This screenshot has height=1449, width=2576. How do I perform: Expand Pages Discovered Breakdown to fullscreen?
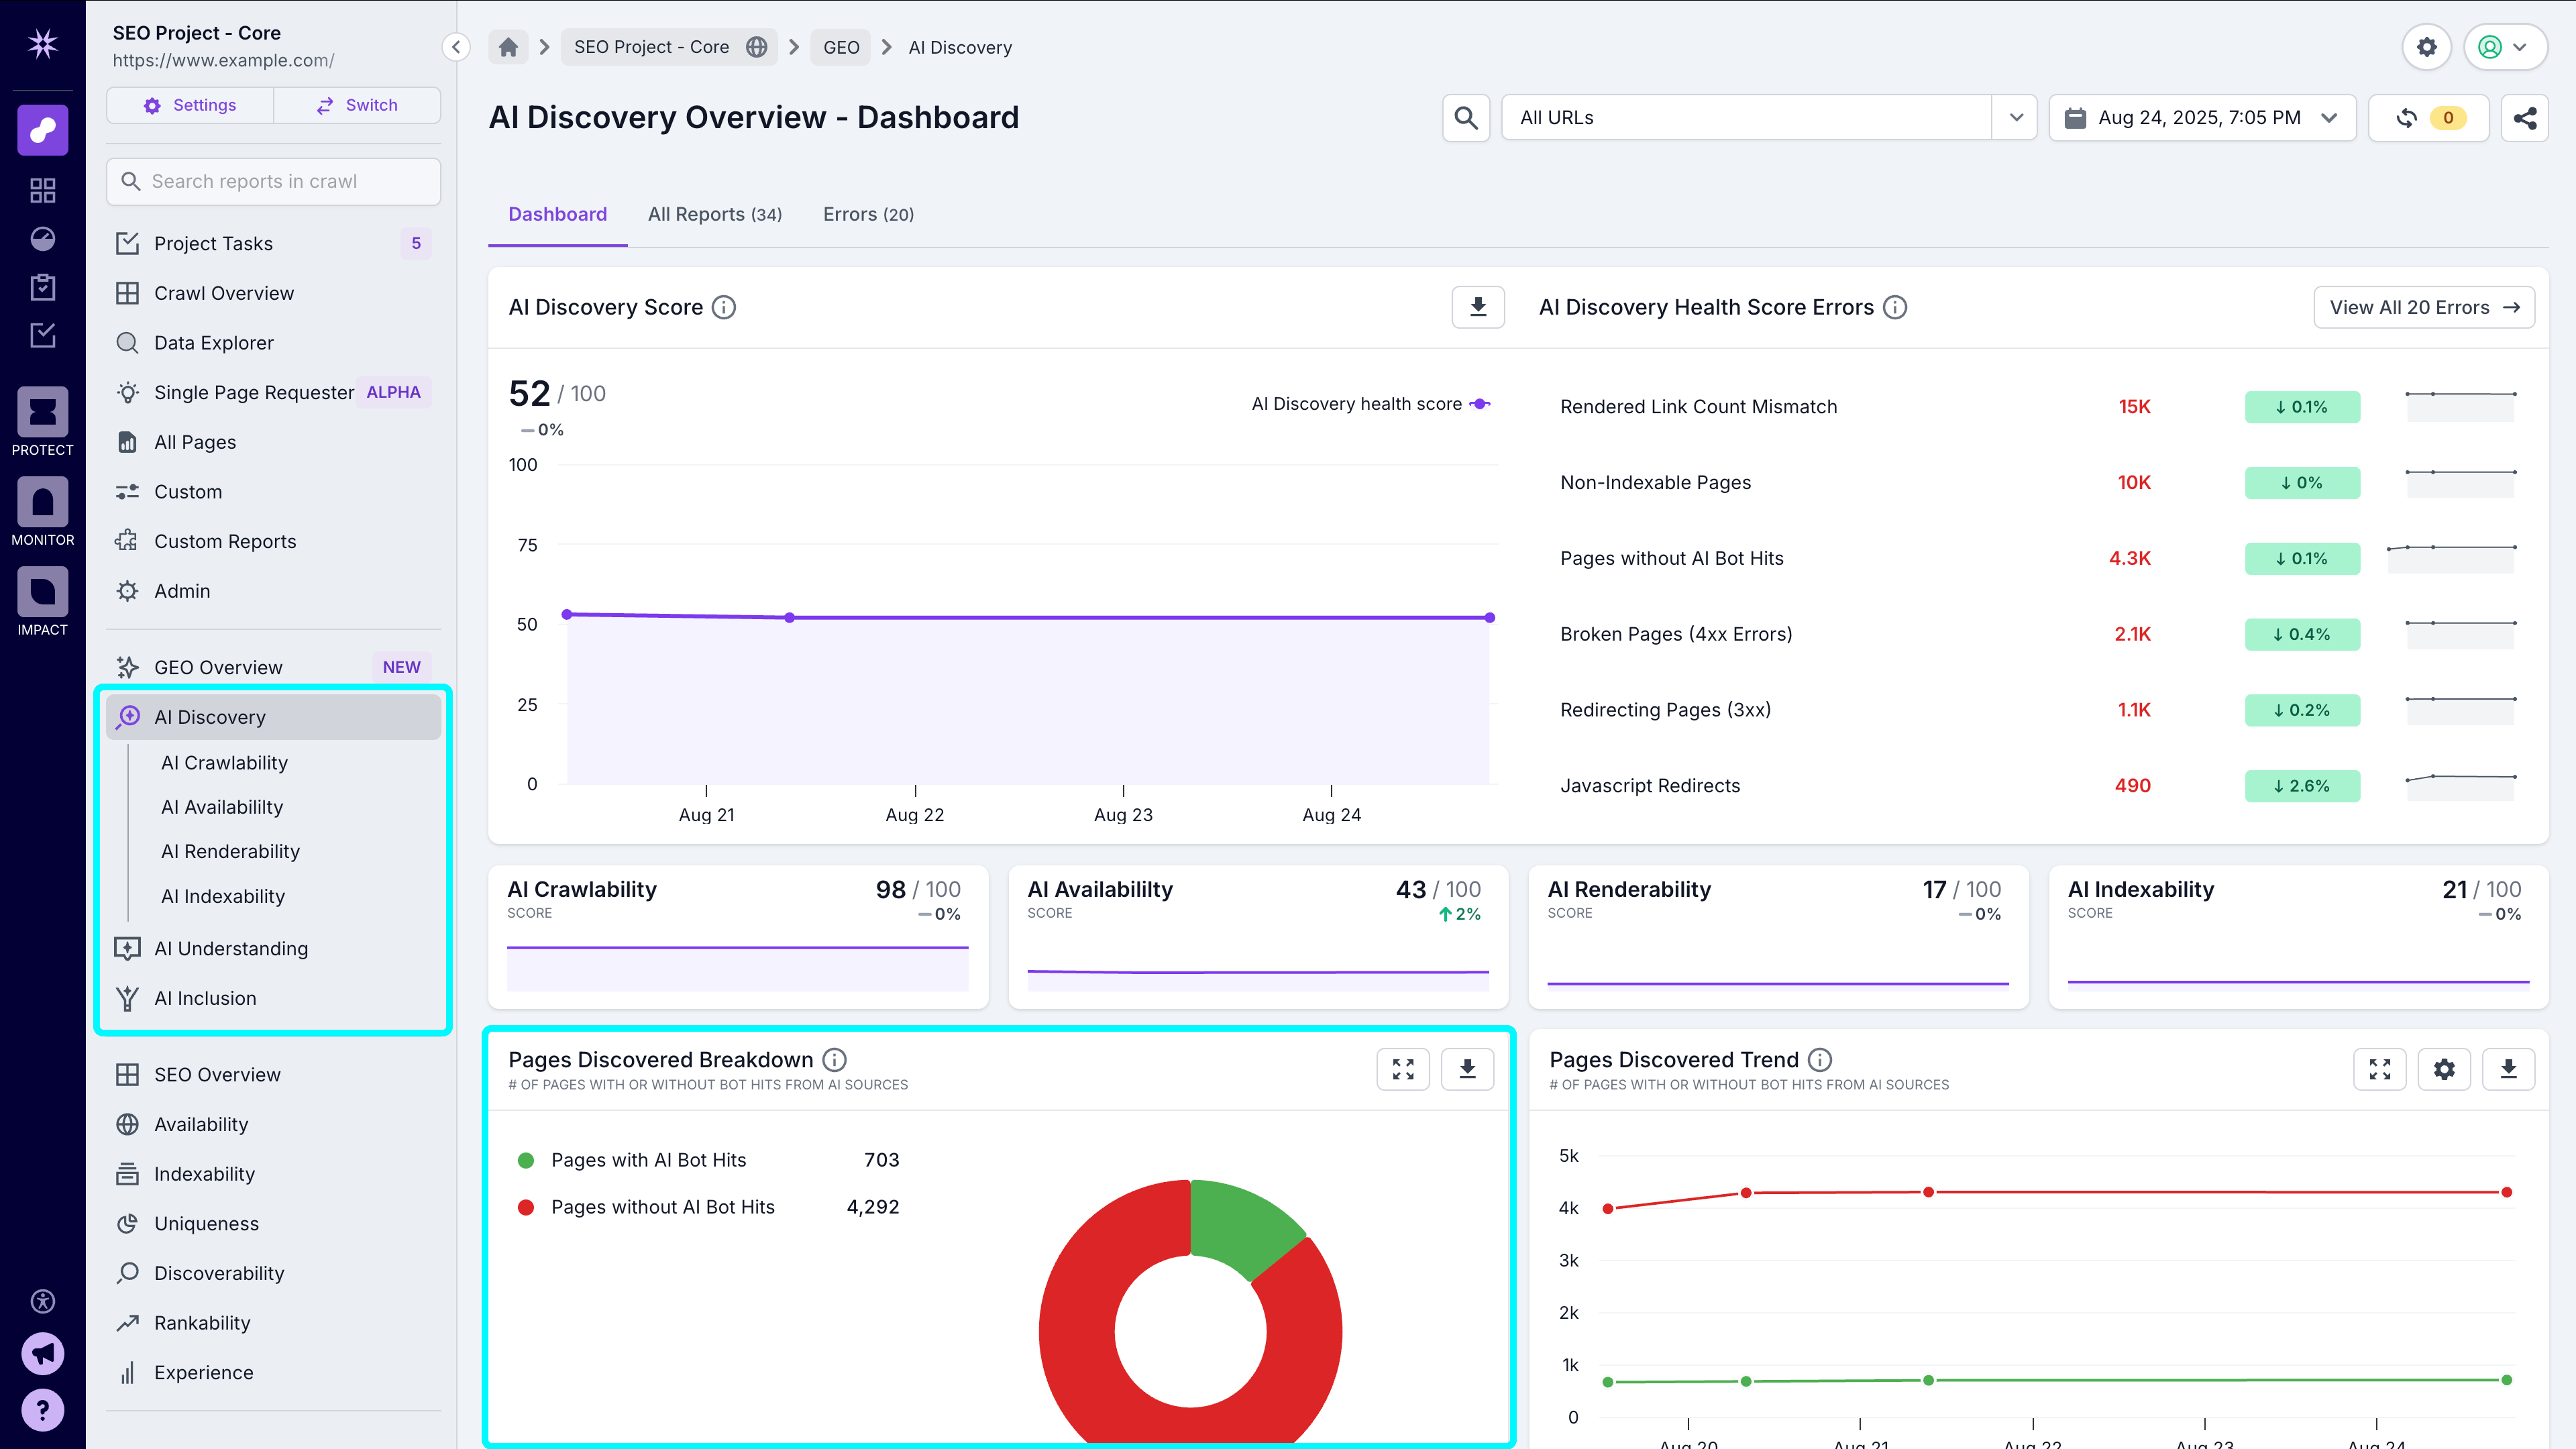(x=1403, y=1069)
